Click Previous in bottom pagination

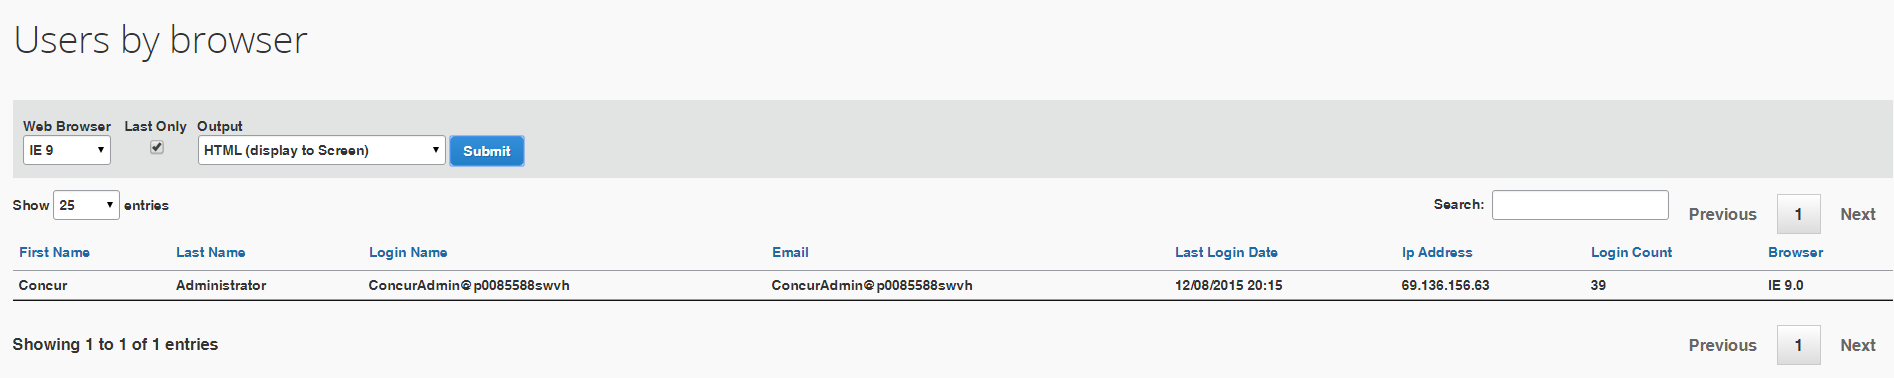coord(1722,345)
